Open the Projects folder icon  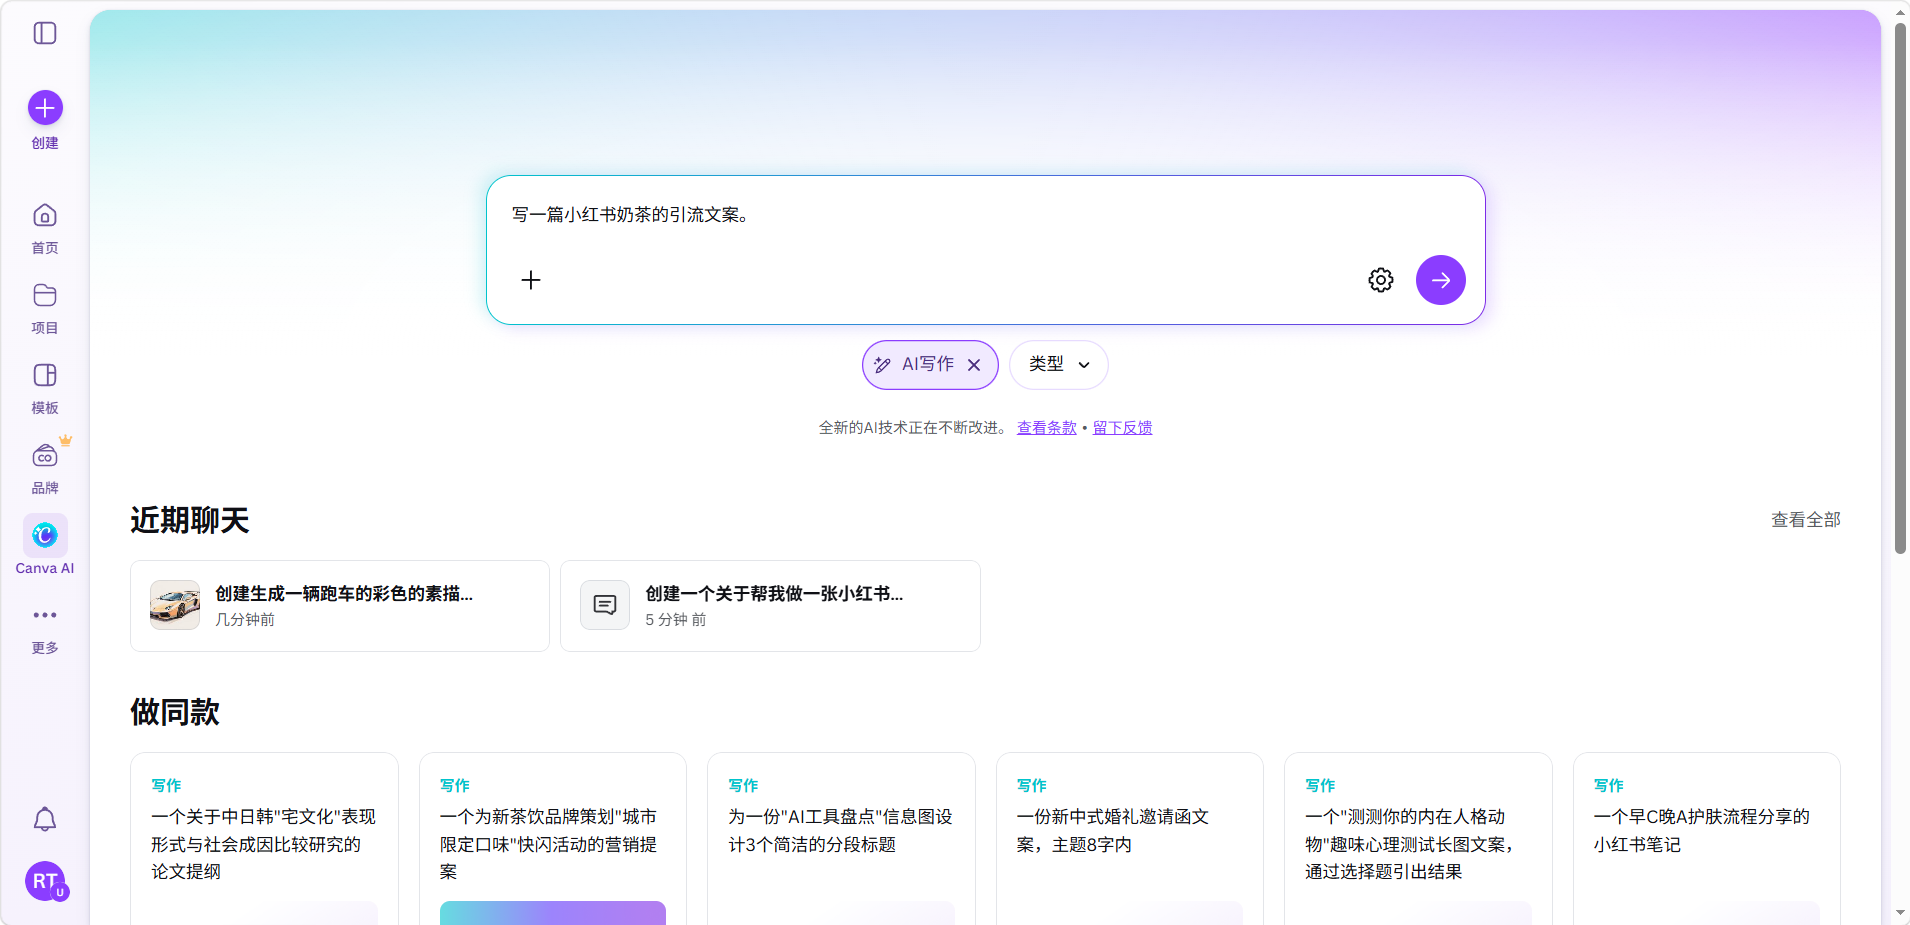tap(45, 296)
